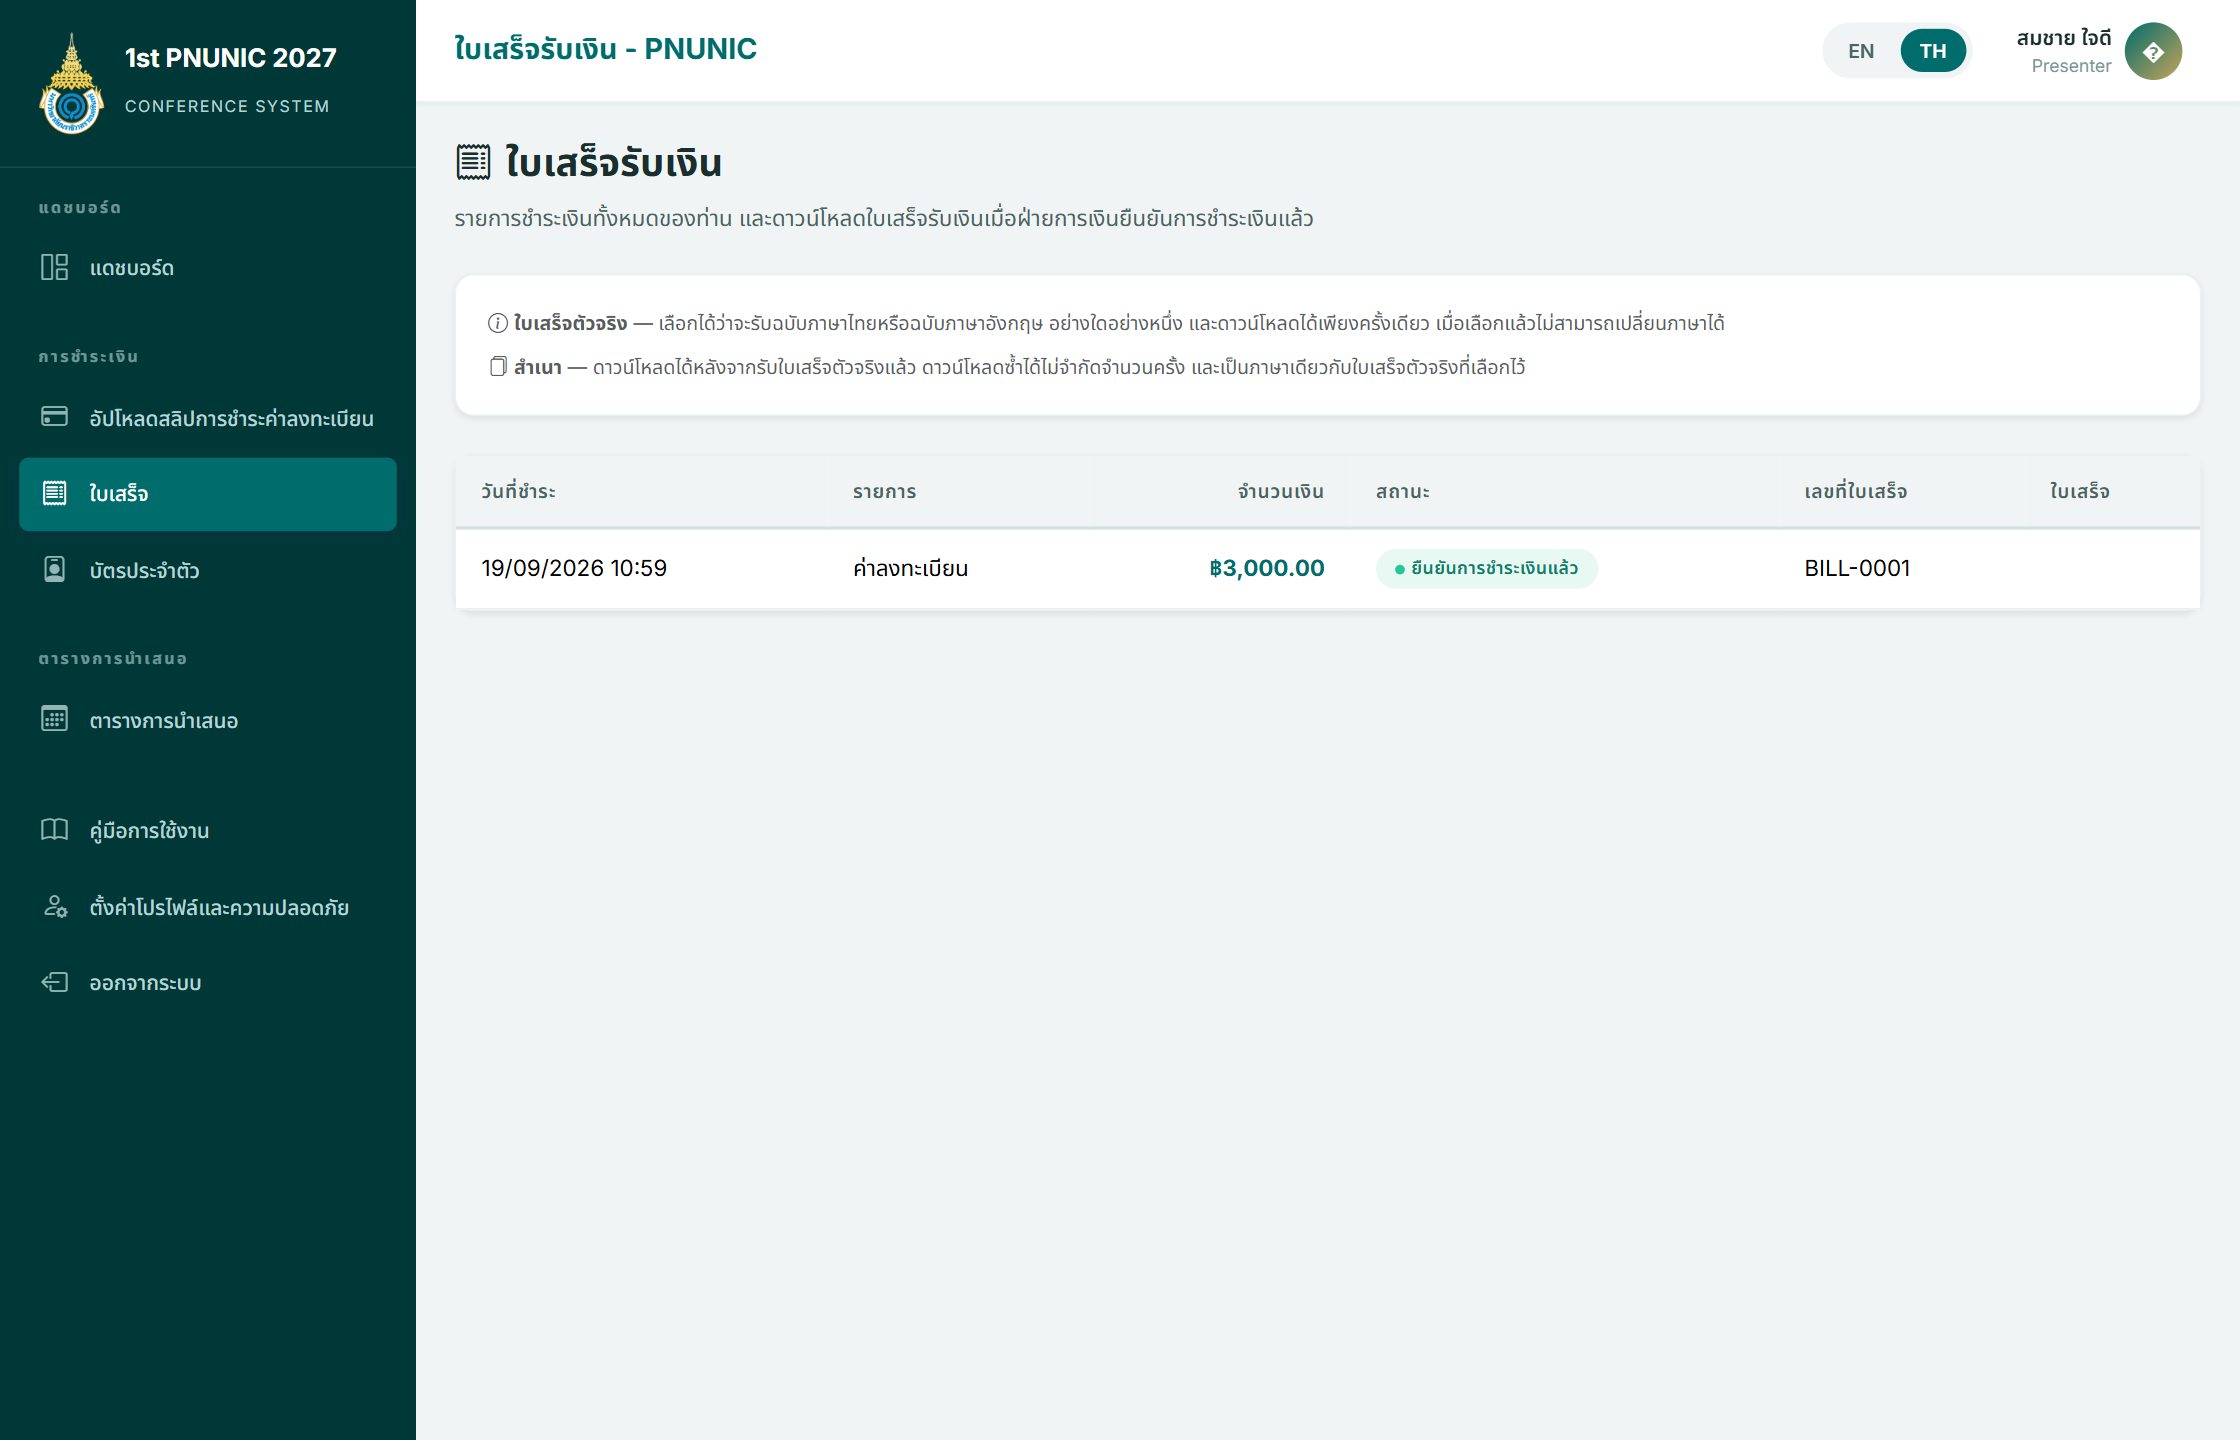This screenshot has width=2240, height=1440.
Task: Click the 1st PNUNIC 2027 title
Action: pos(230,58)
